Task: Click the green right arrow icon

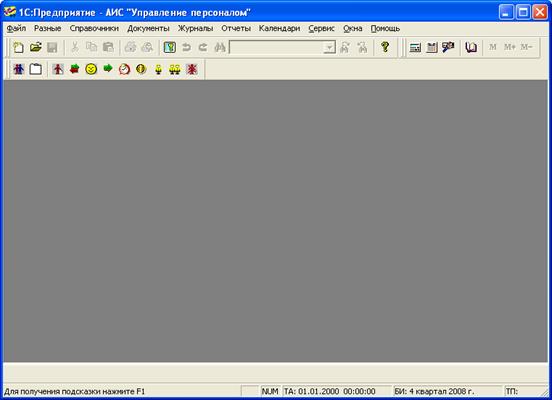Action: 108,68
